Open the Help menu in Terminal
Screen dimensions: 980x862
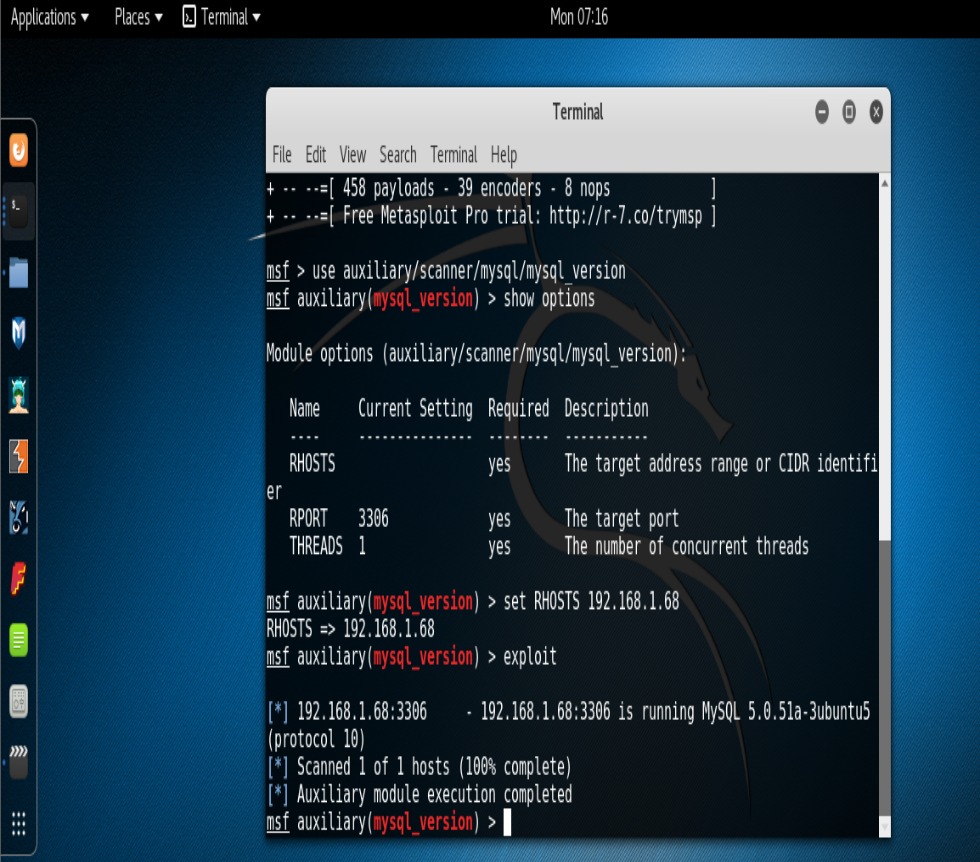click(504, 155)
